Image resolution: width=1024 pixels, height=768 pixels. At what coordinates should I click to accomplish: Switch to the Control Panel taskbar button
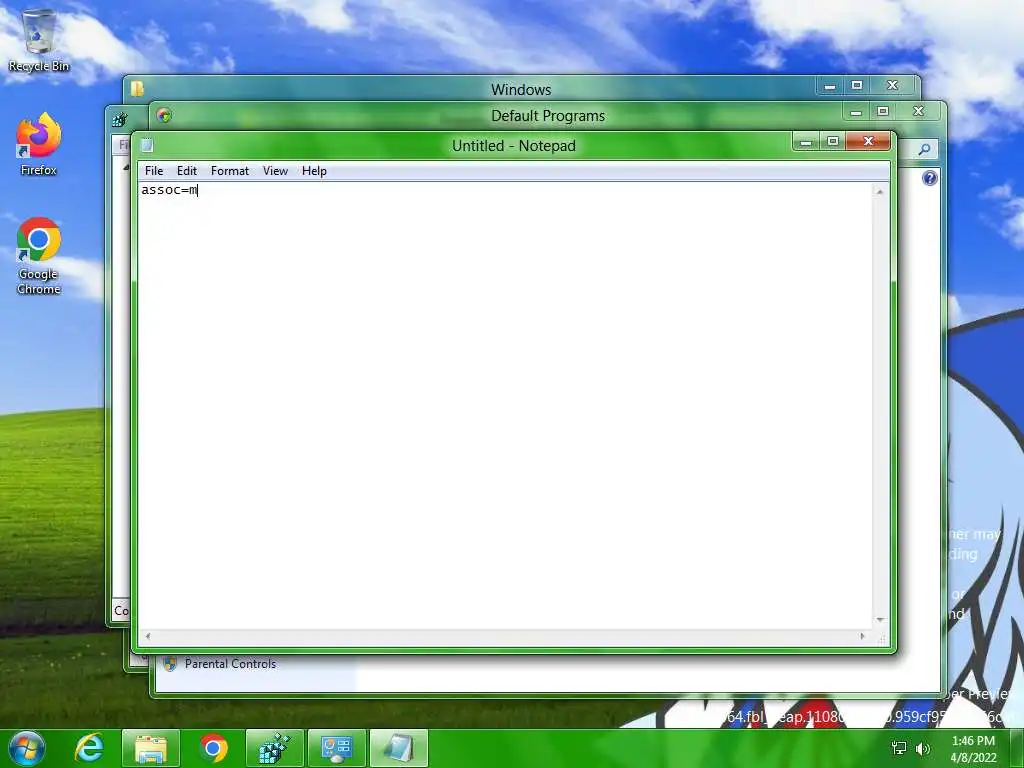click(x=336, y=748)
